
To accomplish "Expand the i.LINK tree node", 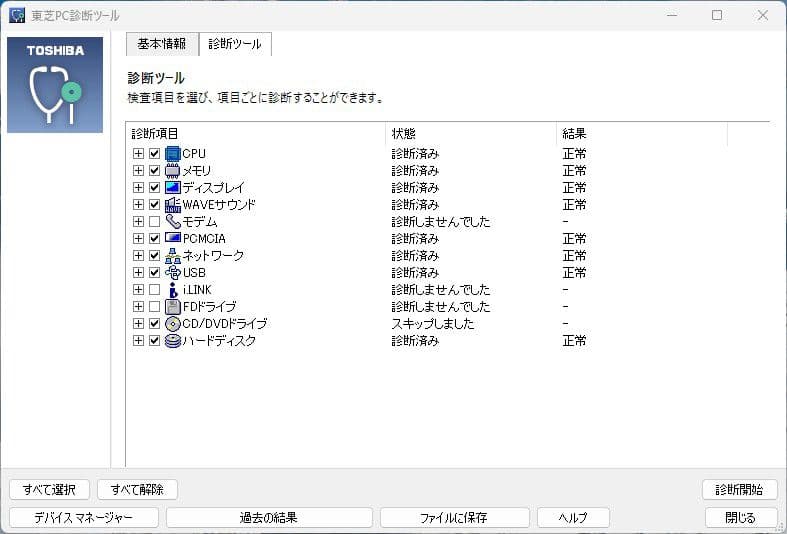I will click(x=138, y=290).
